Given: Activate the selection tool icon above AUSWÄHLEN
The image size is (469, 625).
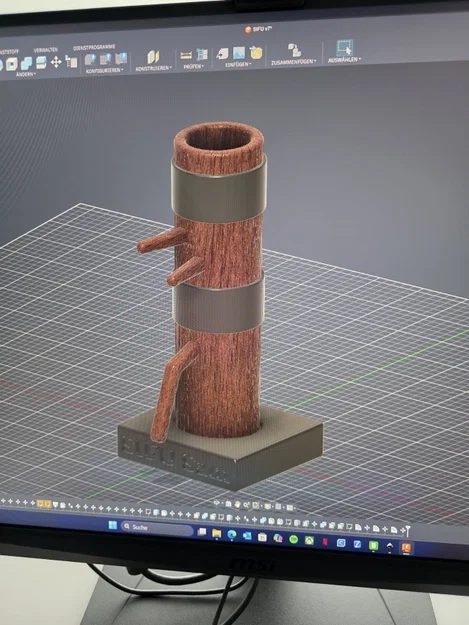Looking at the screenshot, I should coord(344,48).
